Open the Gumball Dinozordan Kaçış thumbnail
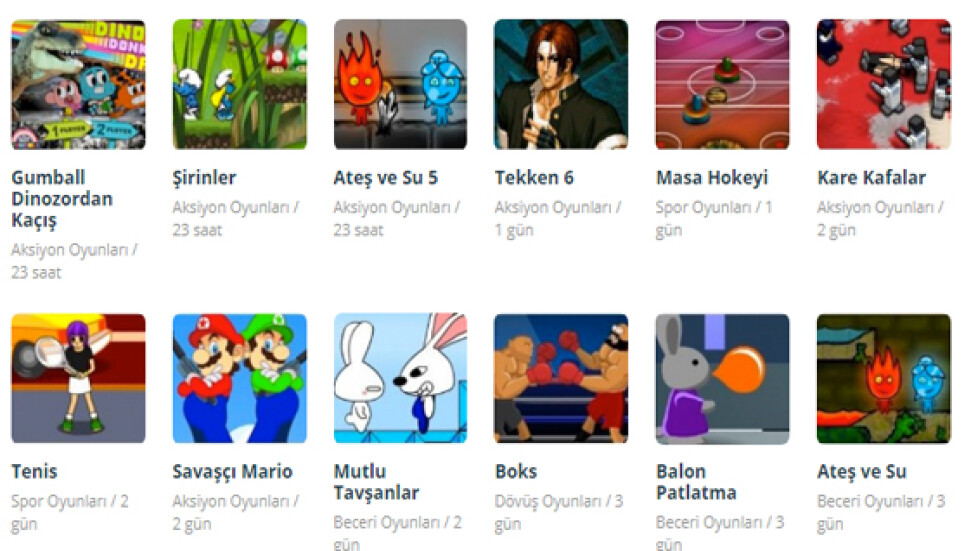The height and width of the screenshot is (551, 971). click(79, 84)
